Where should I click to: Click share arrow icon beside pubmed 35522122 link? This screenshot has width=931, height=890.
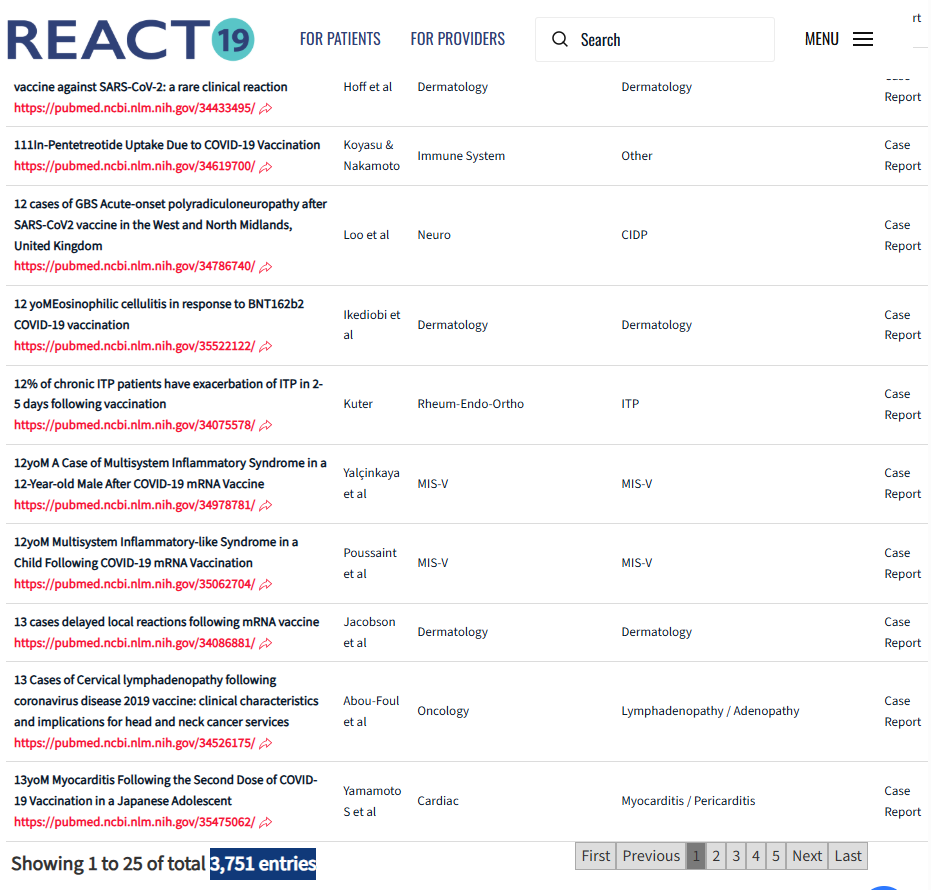tap(266, 347)
